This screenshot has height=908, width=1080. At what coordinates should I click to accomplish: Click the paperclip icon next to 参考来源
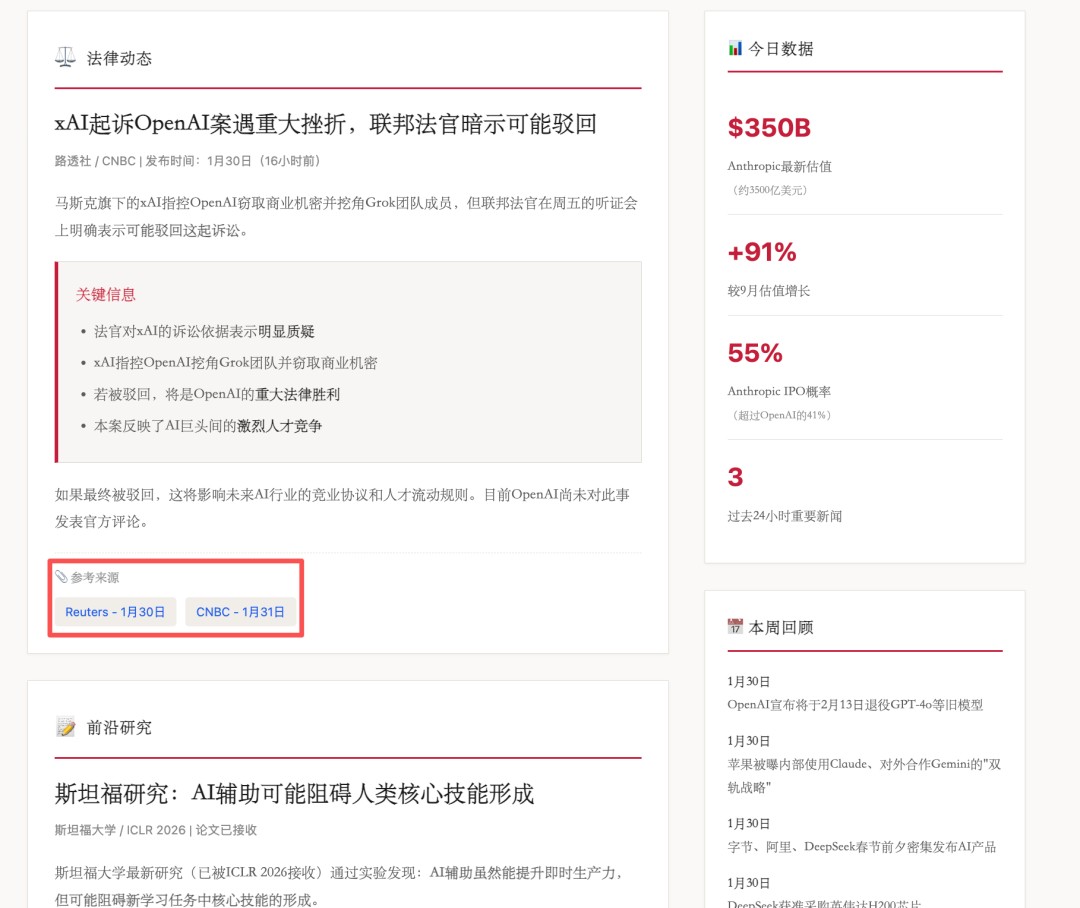(x=61, y=577)
